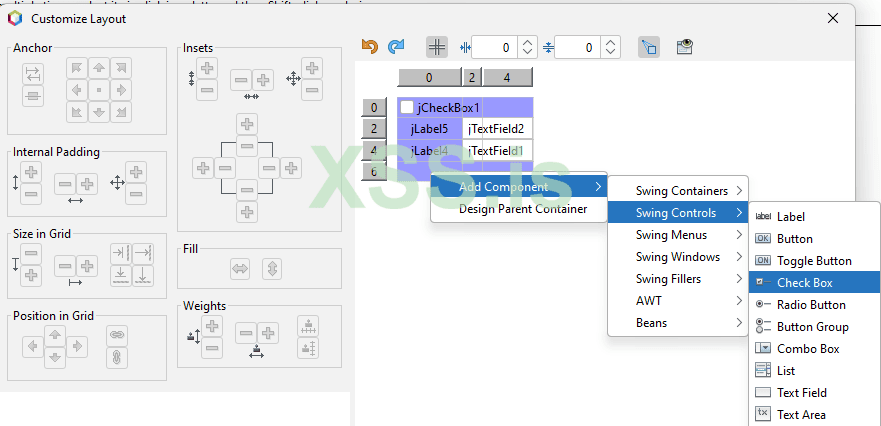Toggle vertical Fill button
This screenshot has height=426, width=881.
coord(272,269)
